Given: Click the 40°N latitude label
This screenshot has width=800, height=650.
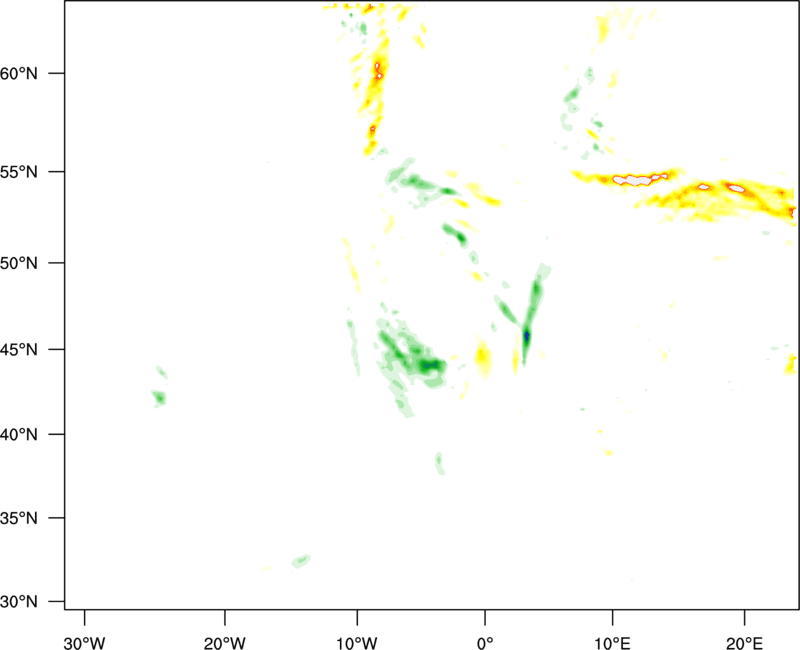Looking at the screenshot, I should [19, 435].
